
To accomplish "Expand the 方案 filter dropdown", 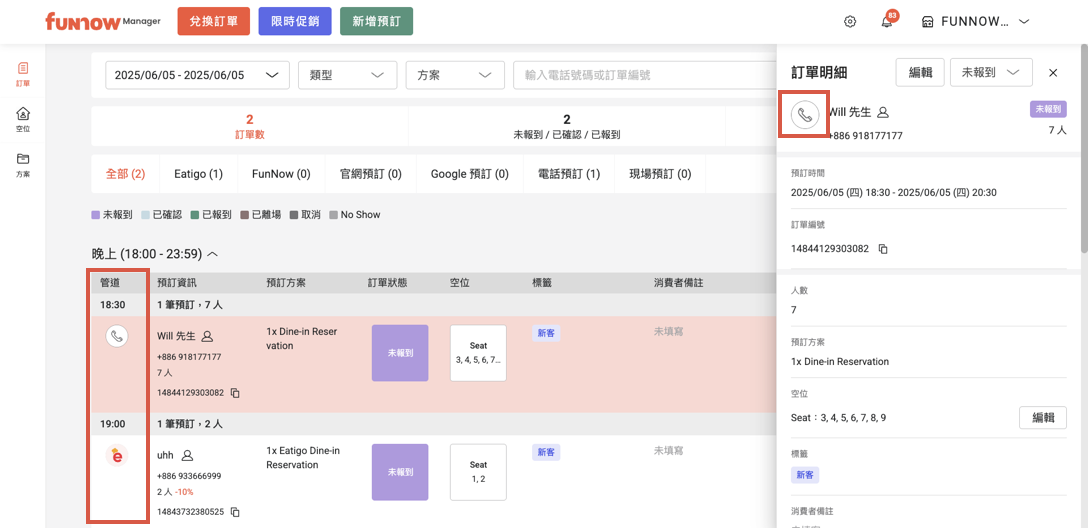I will tap(454, 75).
